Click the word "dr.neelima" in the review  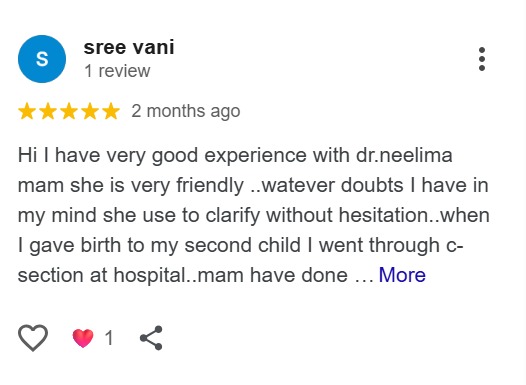coord(404,156)
